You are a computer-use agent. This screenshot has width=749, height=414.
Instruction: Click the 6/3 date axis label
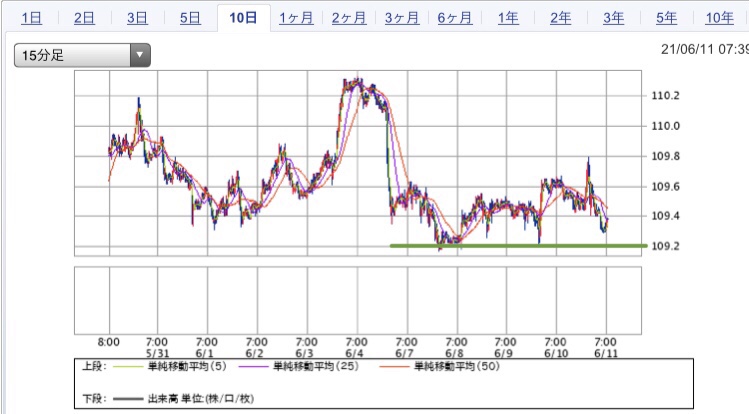tap(304, 354)
